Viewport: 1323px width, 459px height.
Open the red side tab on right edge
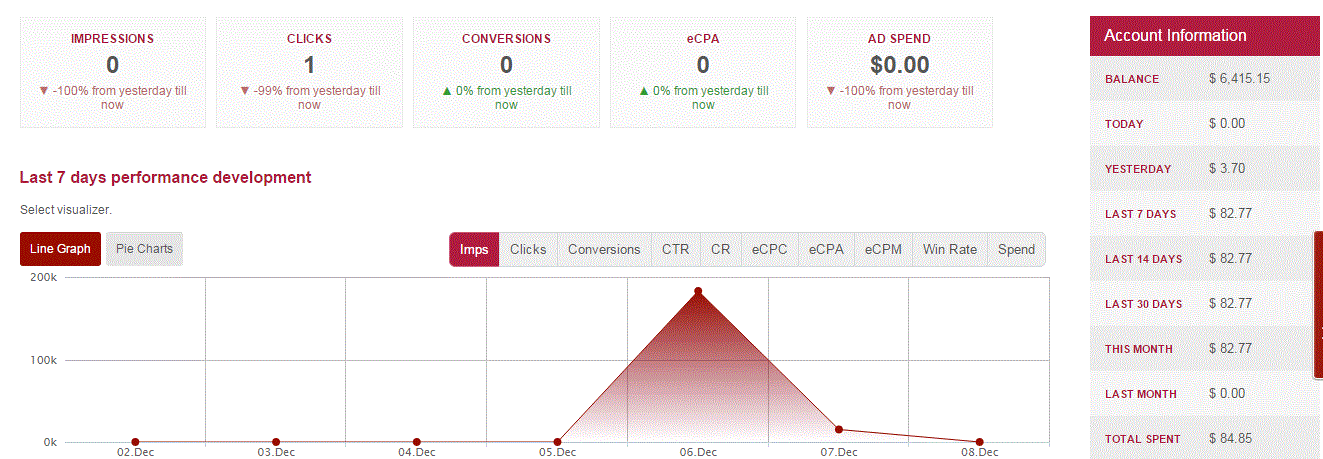(1318, 305)
